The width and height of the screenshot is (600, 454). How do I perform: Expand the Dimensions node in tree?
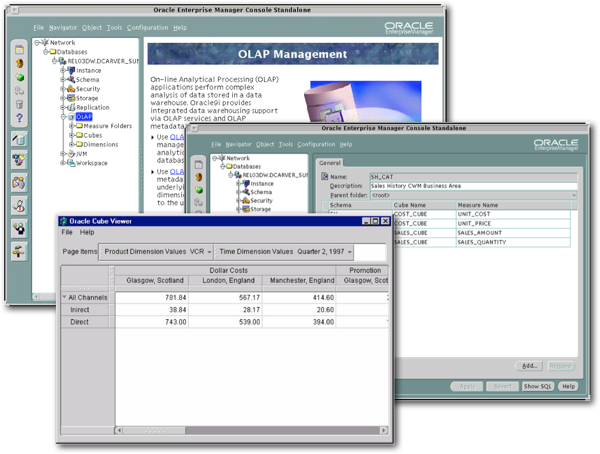[x=72, y=144]
